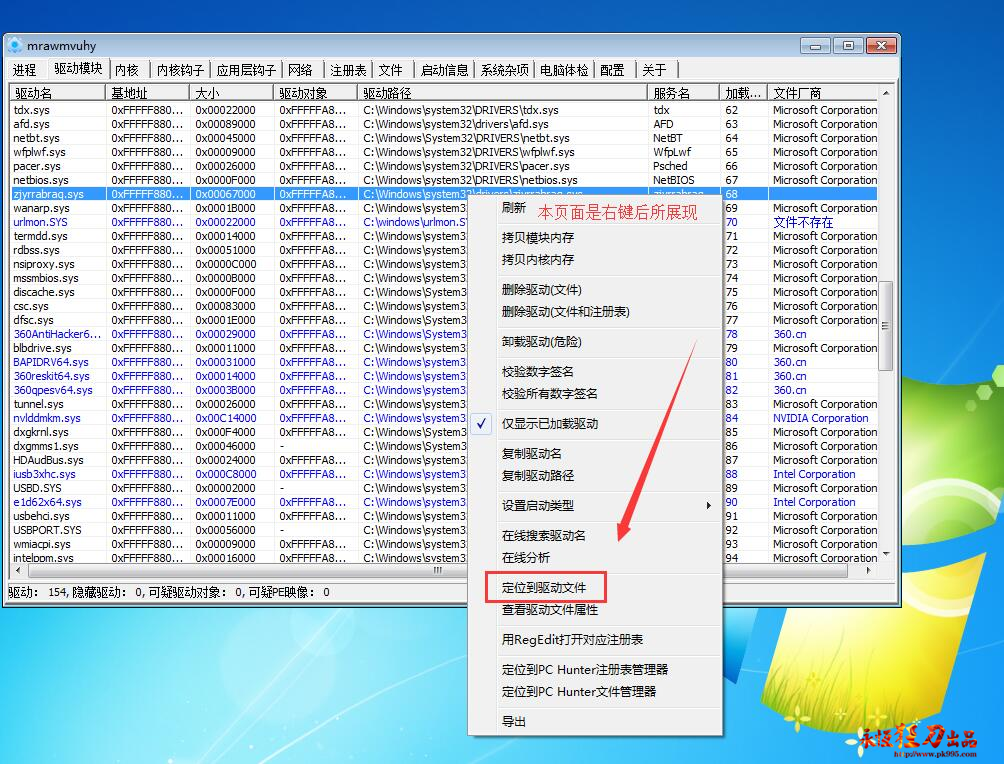
Task: Sort by the 驱动路径 column header
Action: tap(503, 93)
